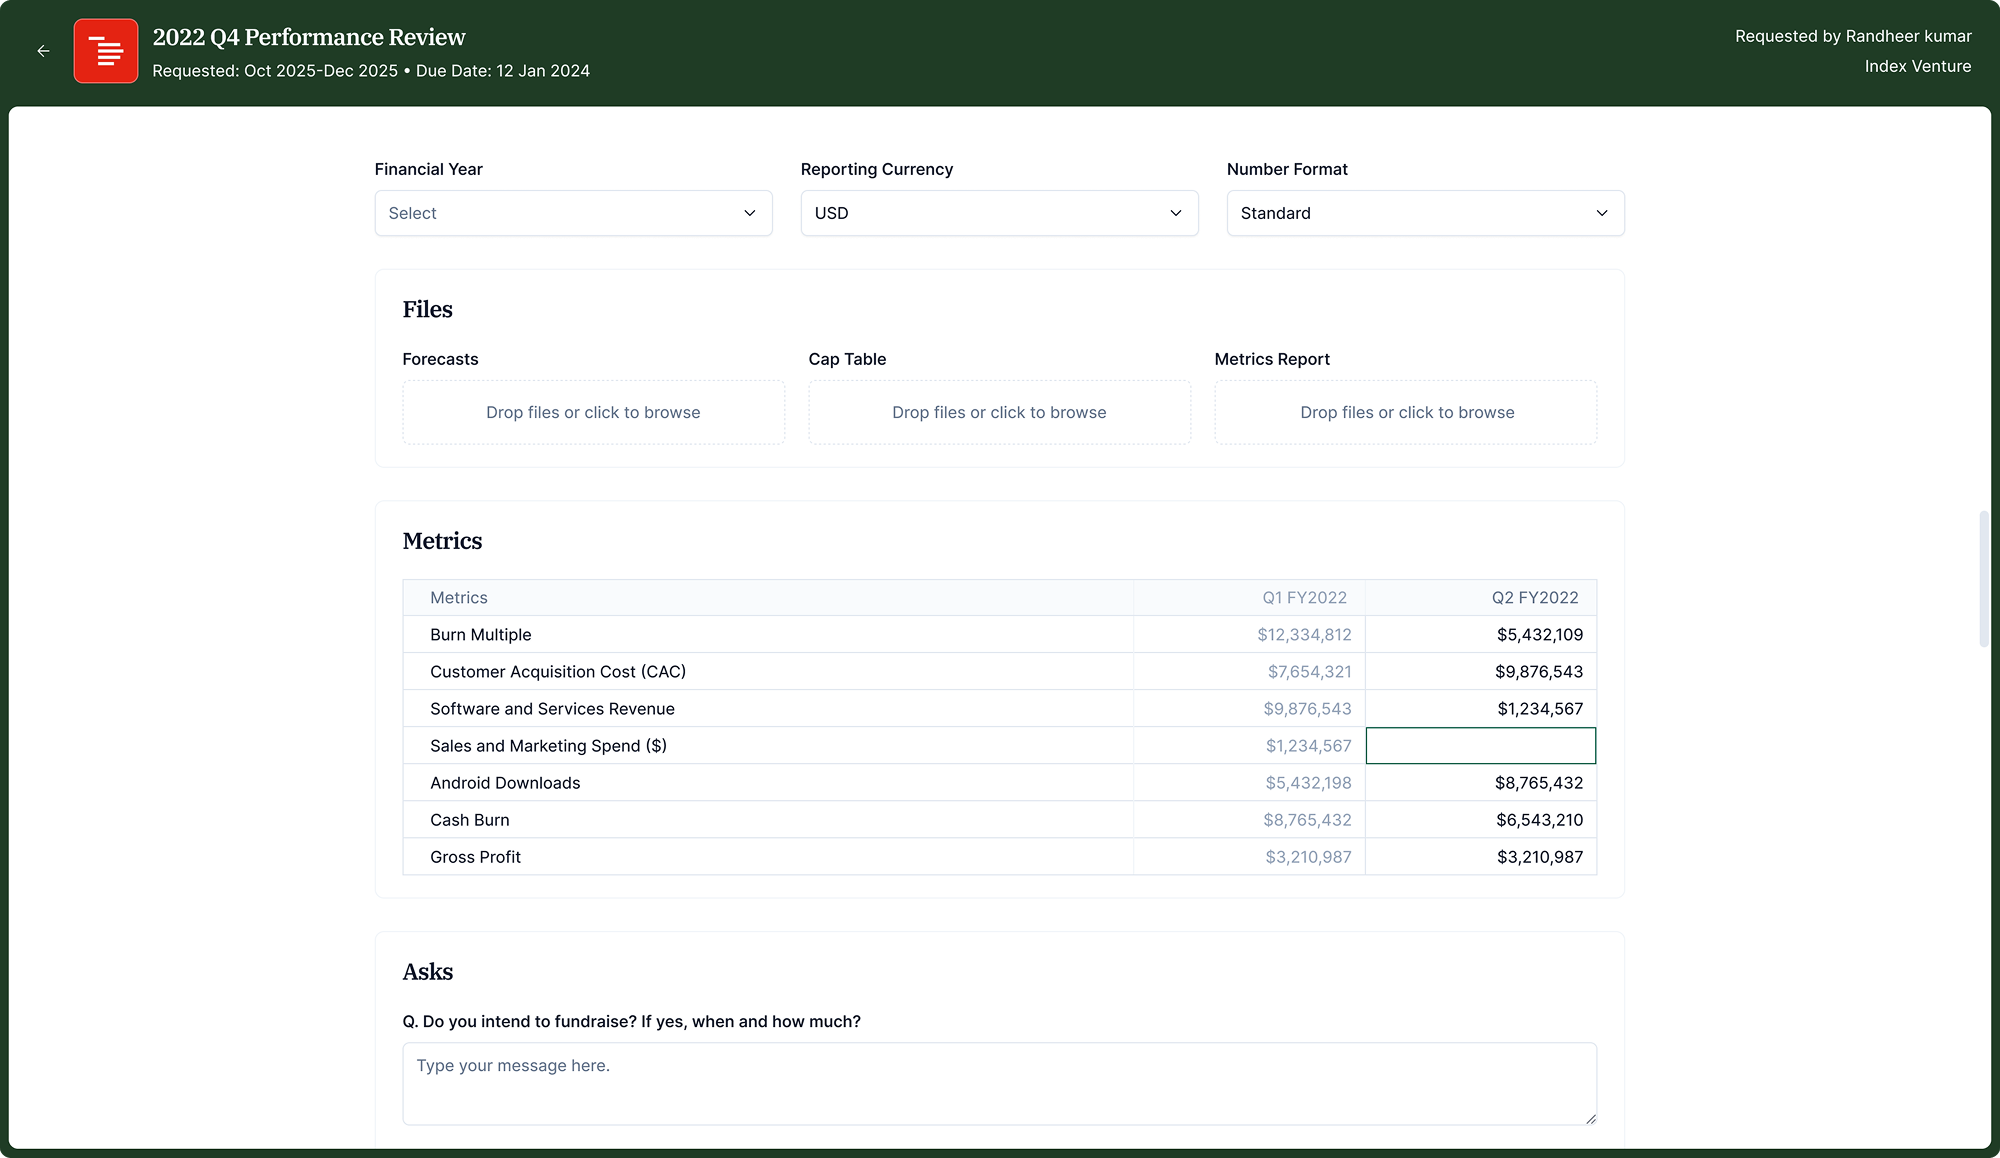Click the Burn Multiple row label
Viewport: 2000px width, 1158px height.
click(x=480, y=635)
